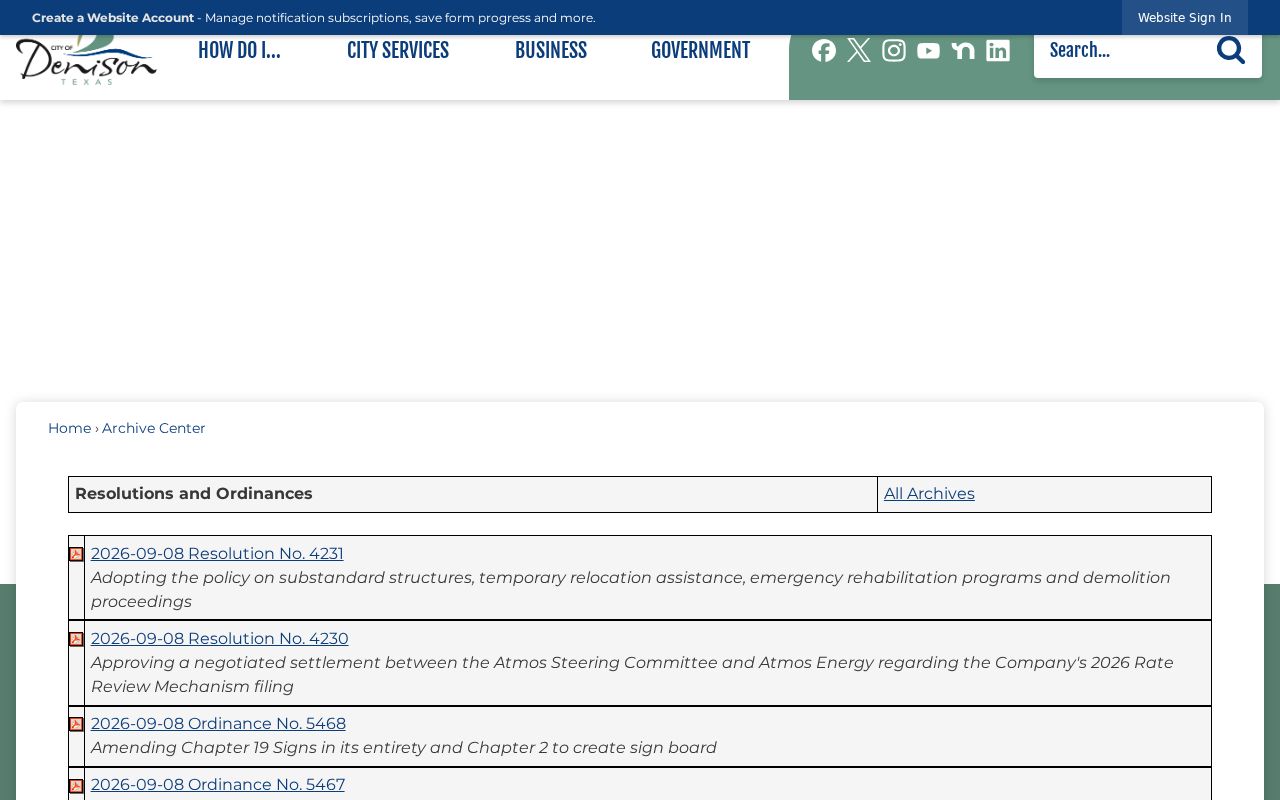
Task: Open the Instagram social icon
Action: pyautogui.click(x=894, y=51)
